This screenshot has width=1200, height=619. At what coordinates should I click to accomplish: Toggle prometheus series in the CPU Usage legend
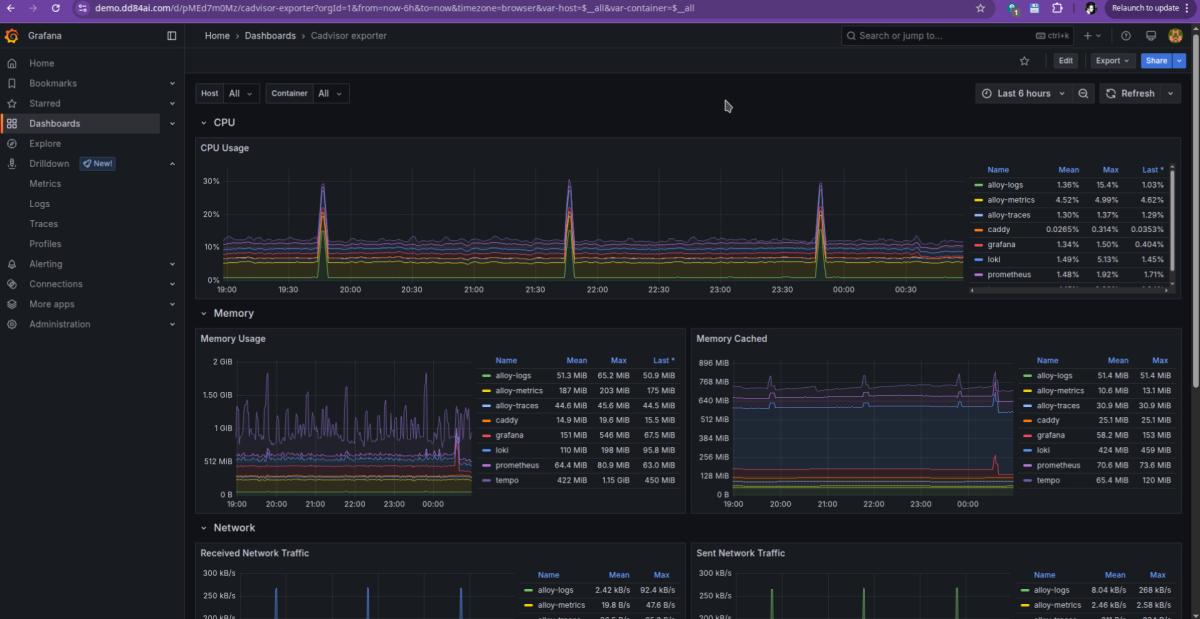[x=1009, y=274]
